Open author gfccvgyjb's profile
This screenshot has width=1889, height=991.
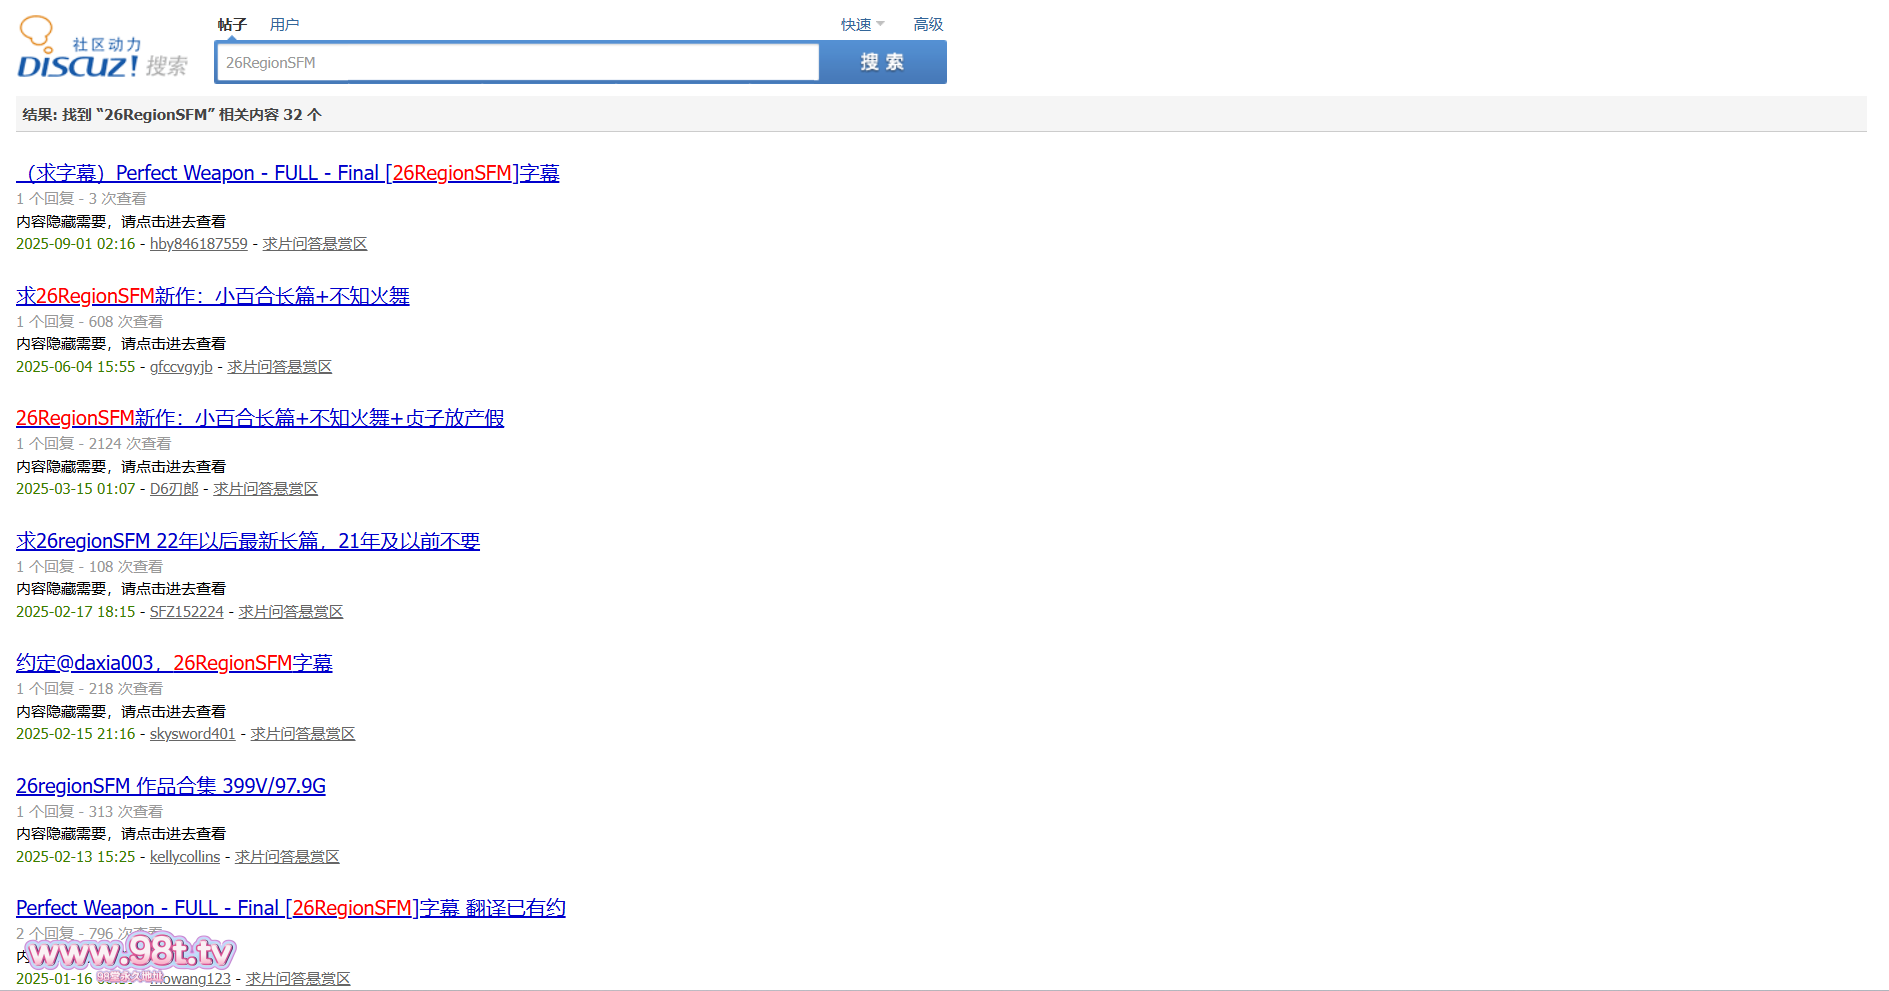pyautogui.click(x=181, y=367)
